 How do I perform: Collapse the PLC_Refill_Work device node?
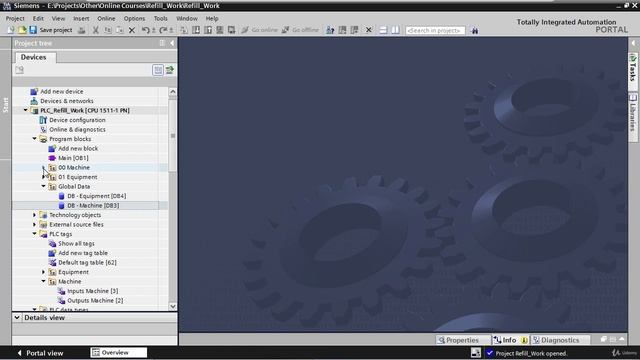pyautogui.click(x=25, y=110)
